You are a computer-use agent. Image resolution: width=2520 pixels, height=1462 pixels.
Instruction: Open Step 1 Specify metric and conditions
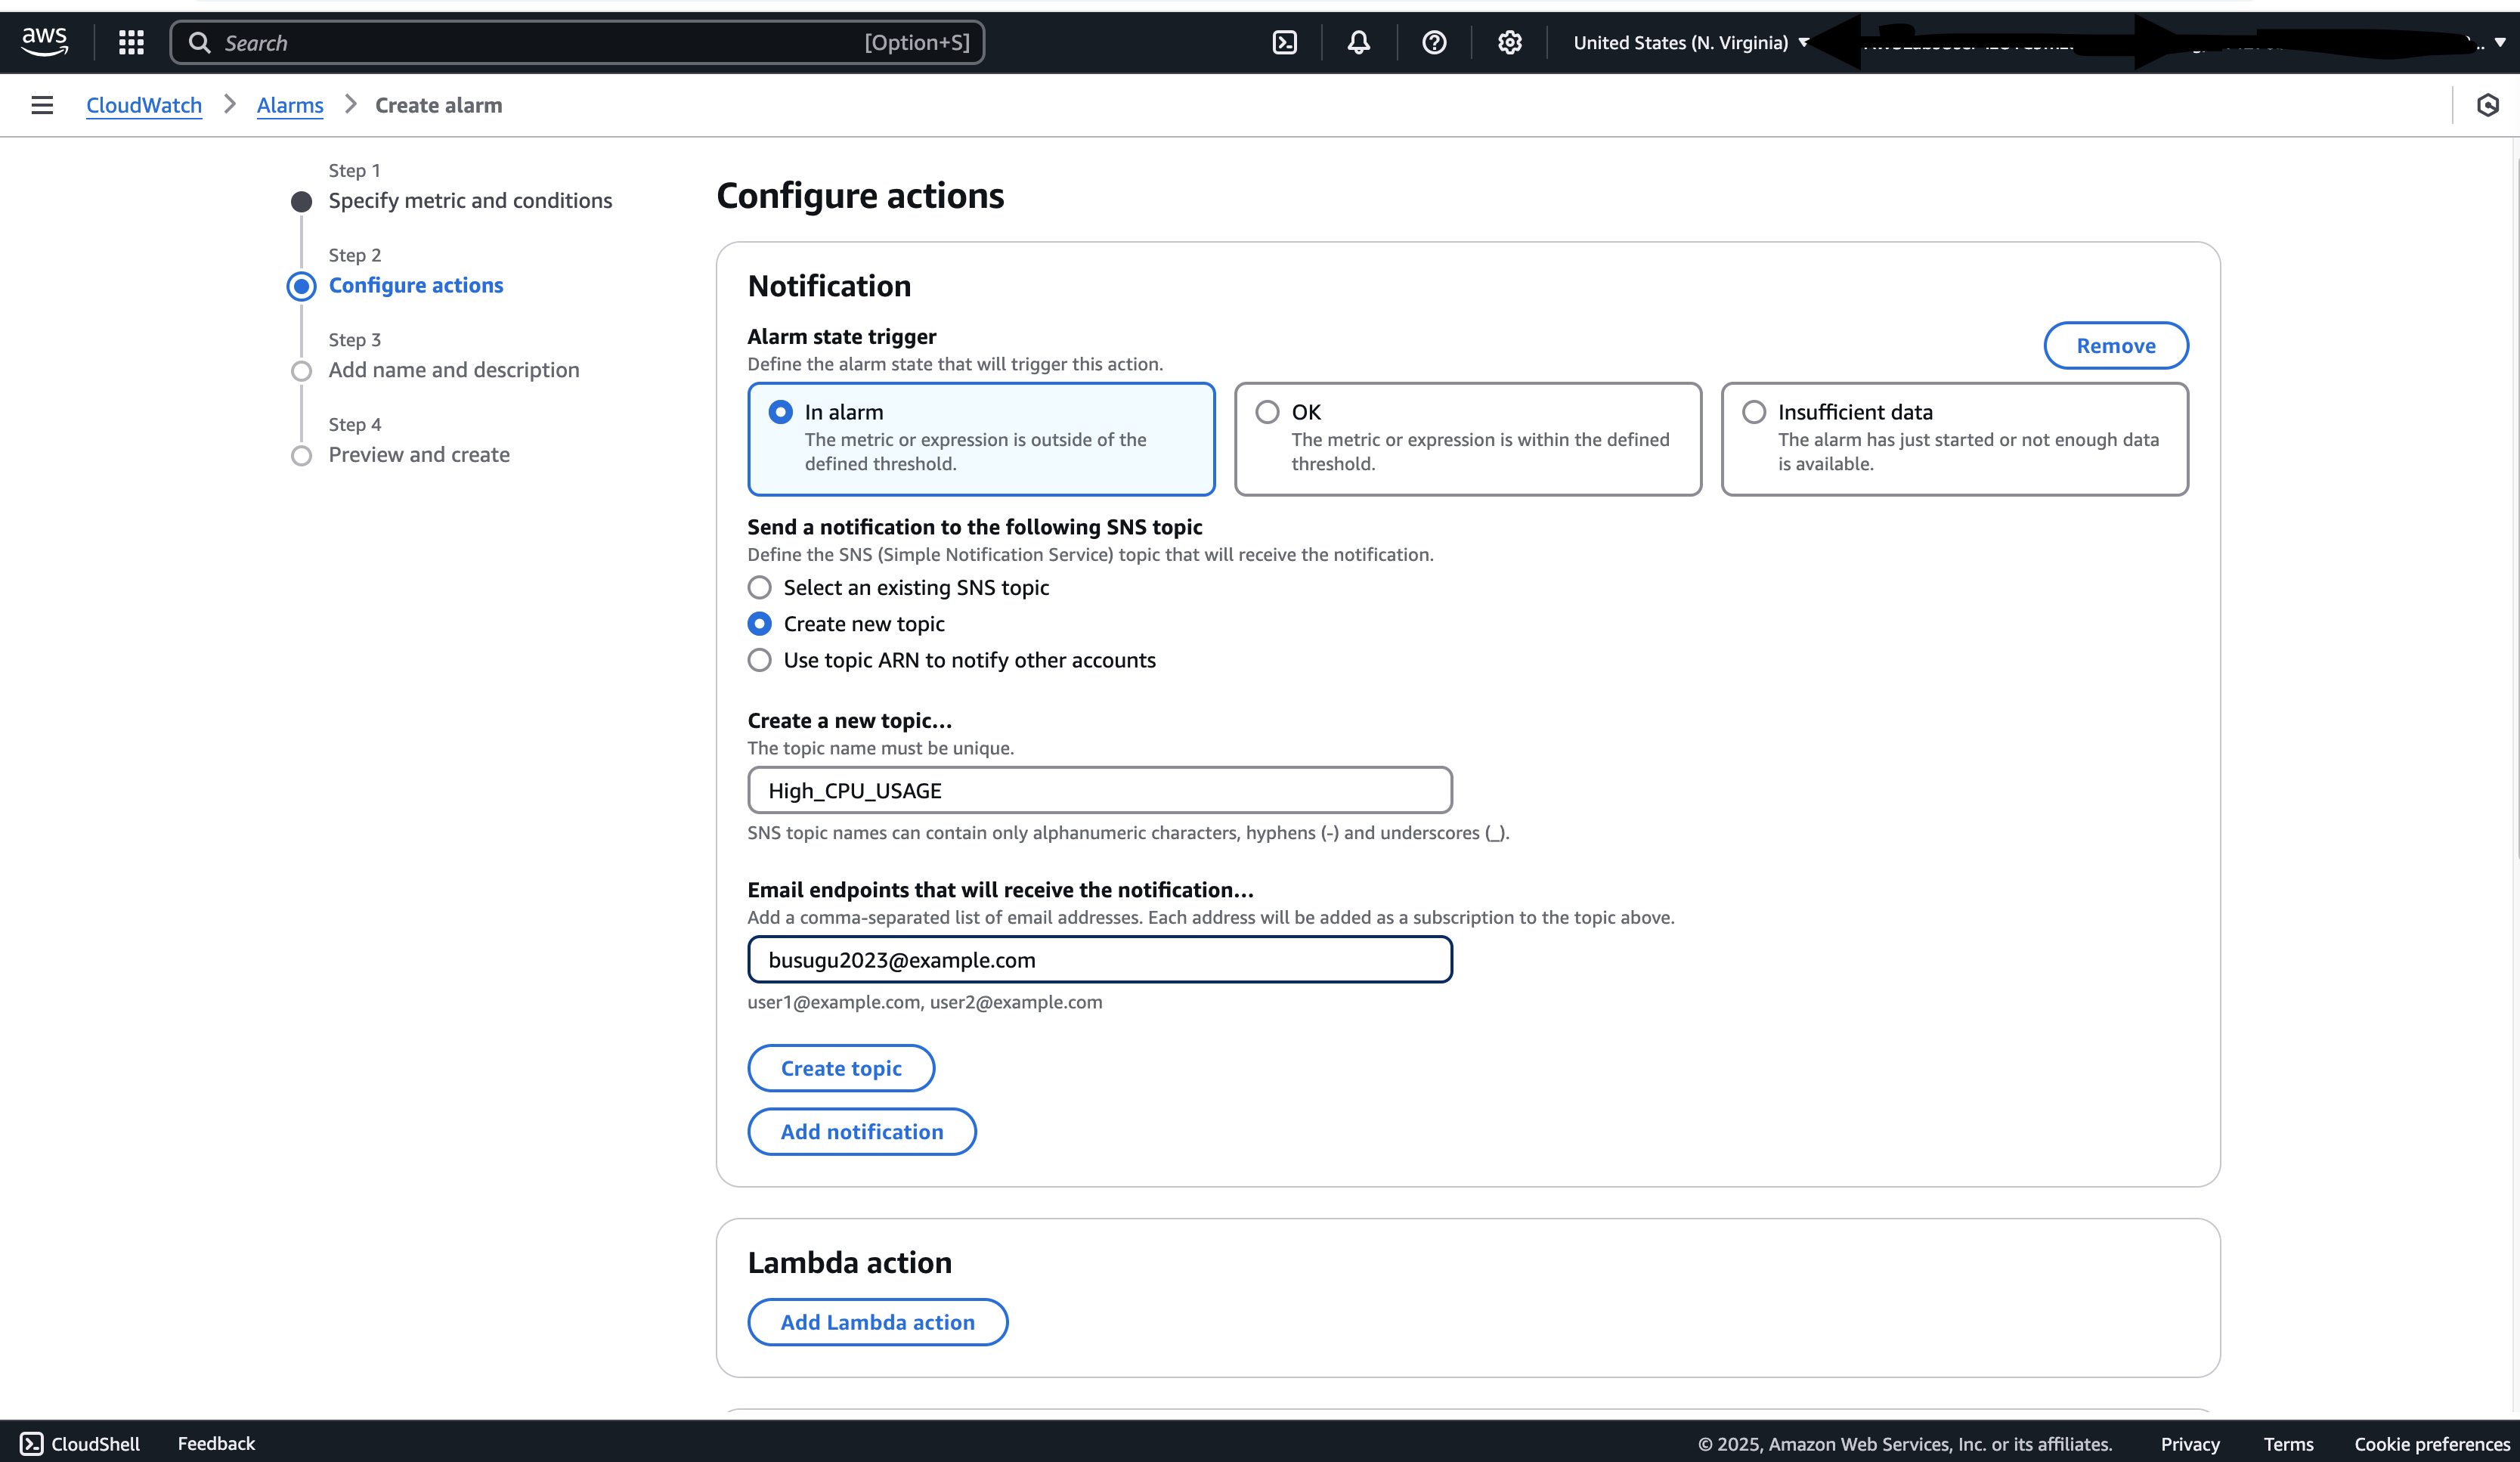click(470, 200)
